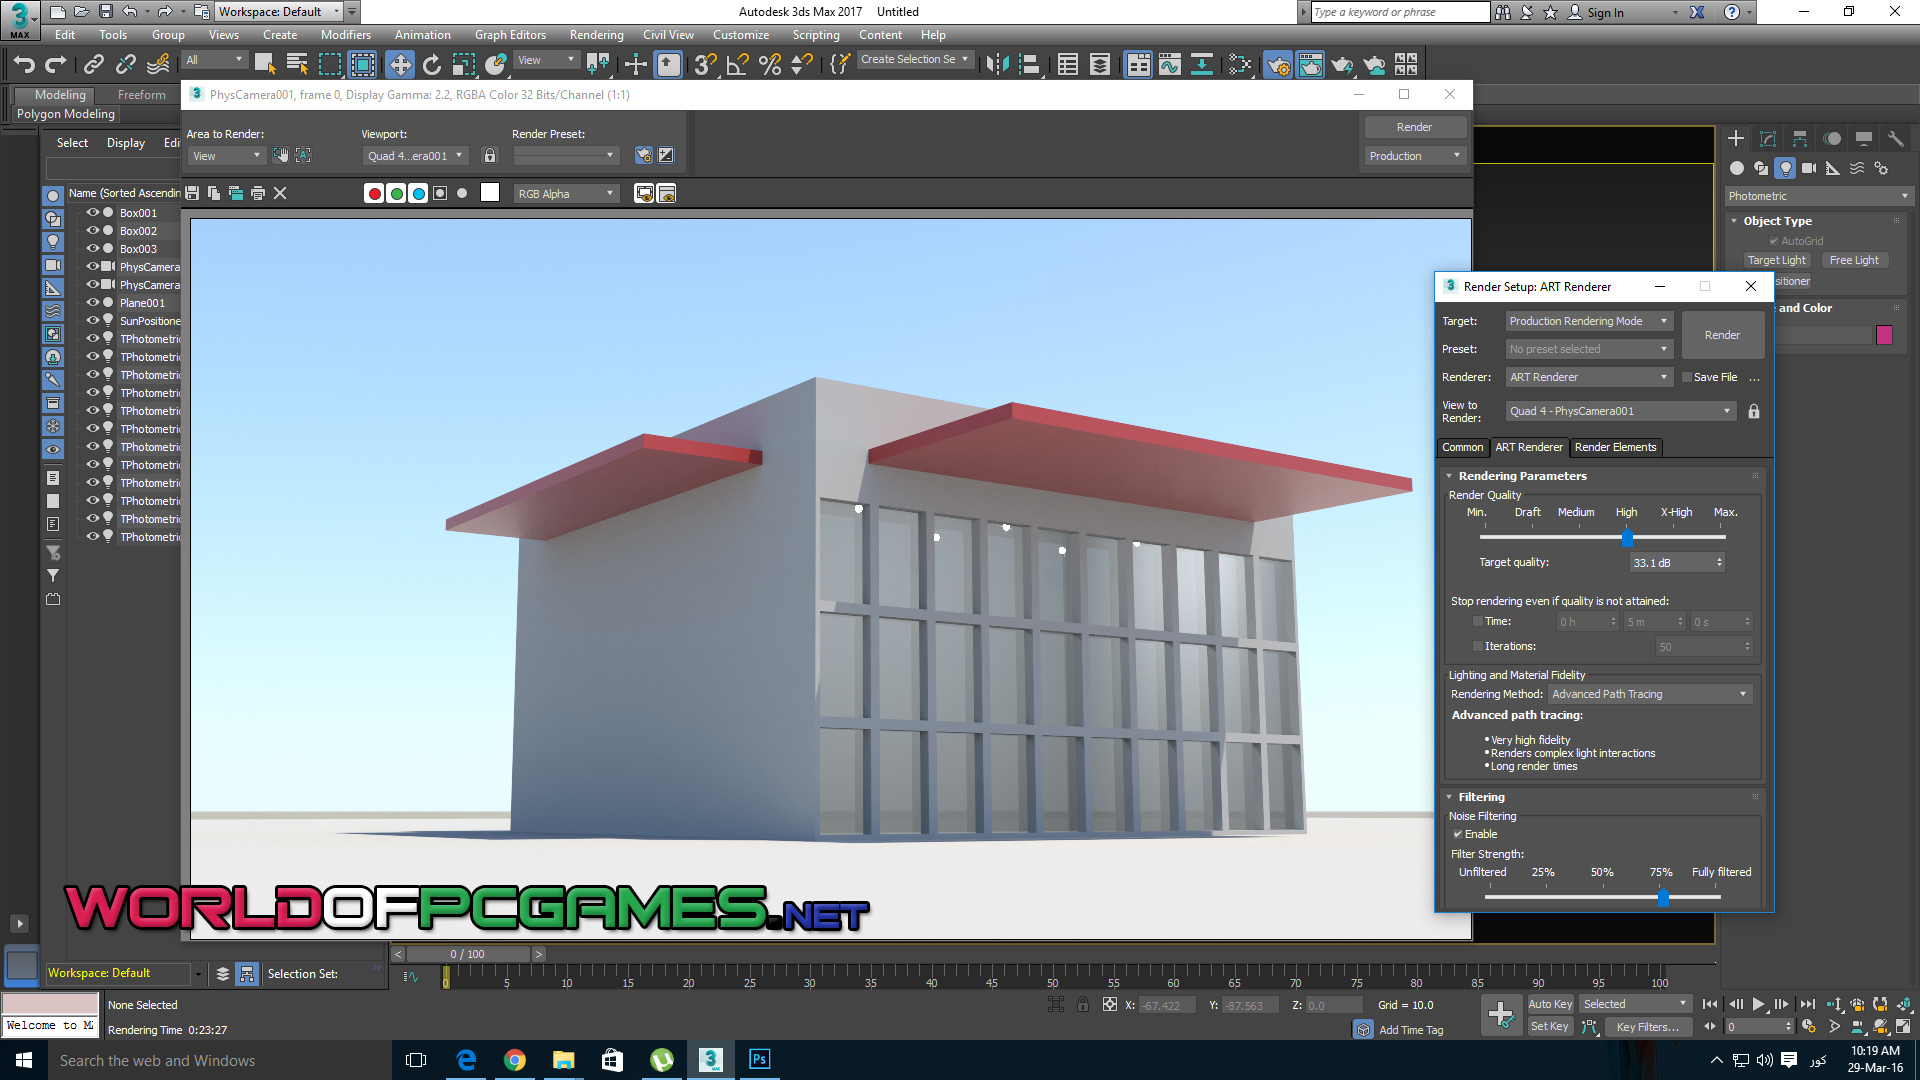
Task: Click the Play Animation button
Action: [1758, 1004]
